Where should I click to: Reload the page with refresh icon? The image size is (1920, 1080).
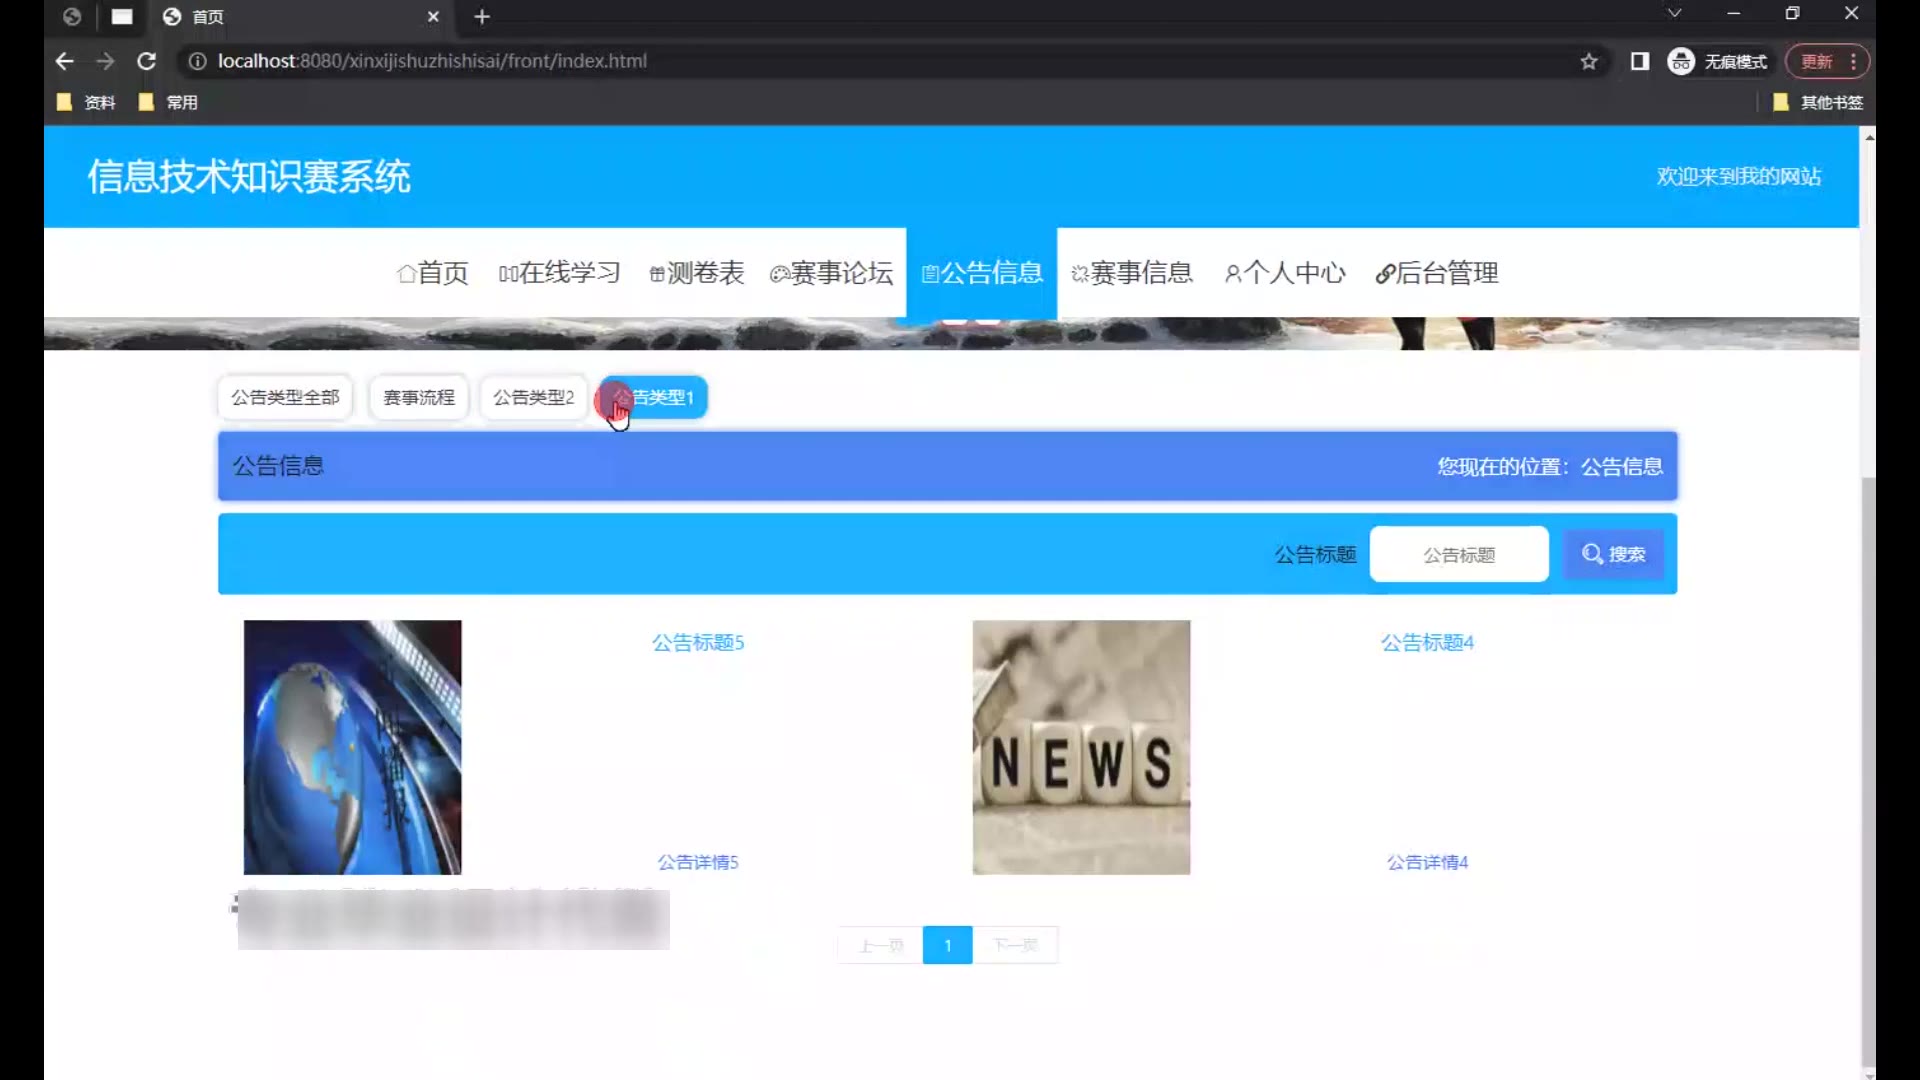coord(146,61)
